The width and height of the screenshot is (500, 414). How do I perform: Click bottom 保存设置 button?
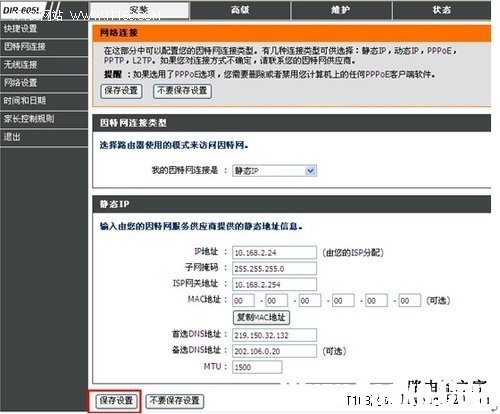(116, 401)
